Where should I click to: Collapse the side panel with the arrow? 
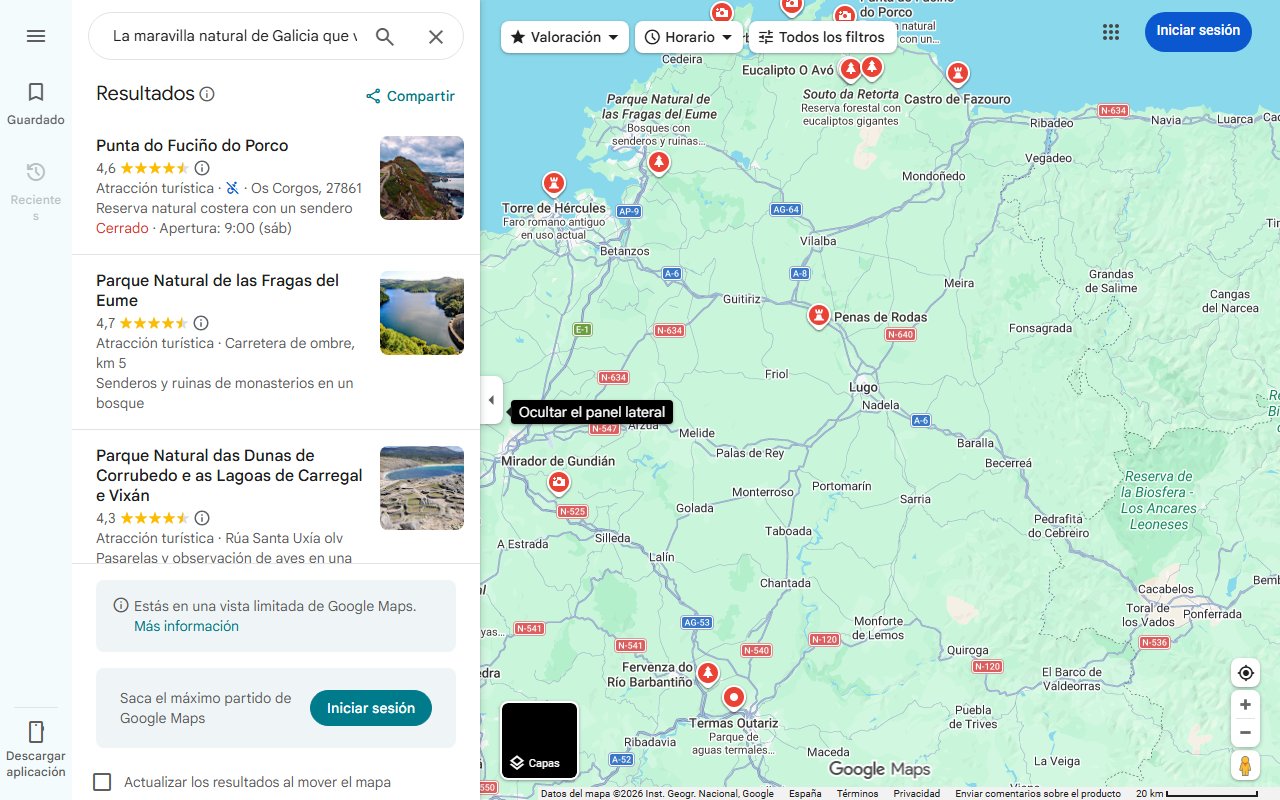click(x=491, y=399)
